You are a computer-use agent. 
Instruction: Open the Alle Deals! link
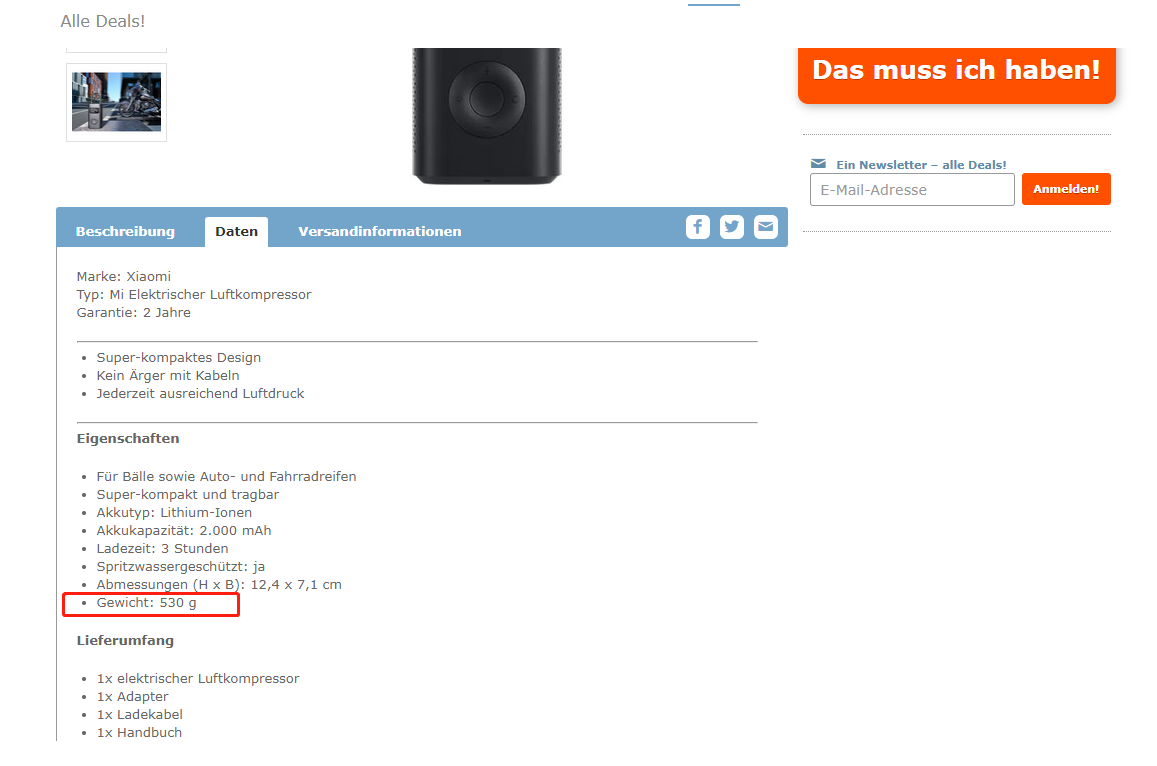click(103, 21)
